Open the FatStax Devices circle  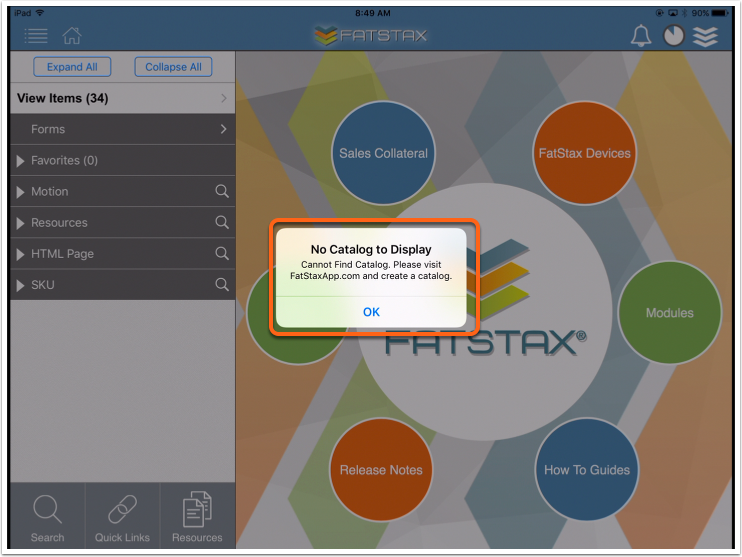(584, 153)
